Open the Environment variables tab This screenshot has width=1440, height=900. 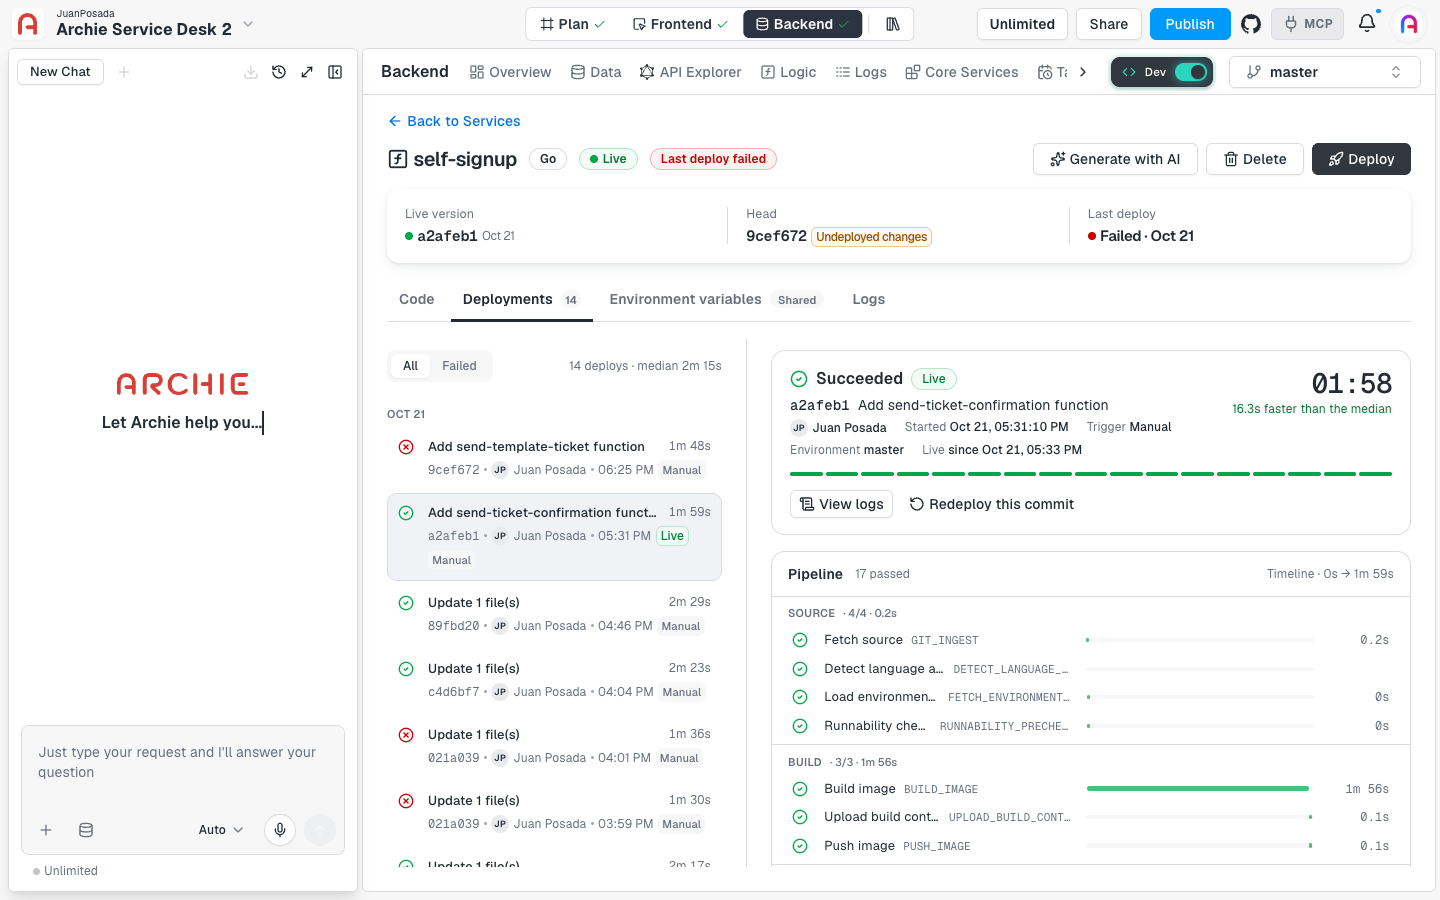click(714, 299)
